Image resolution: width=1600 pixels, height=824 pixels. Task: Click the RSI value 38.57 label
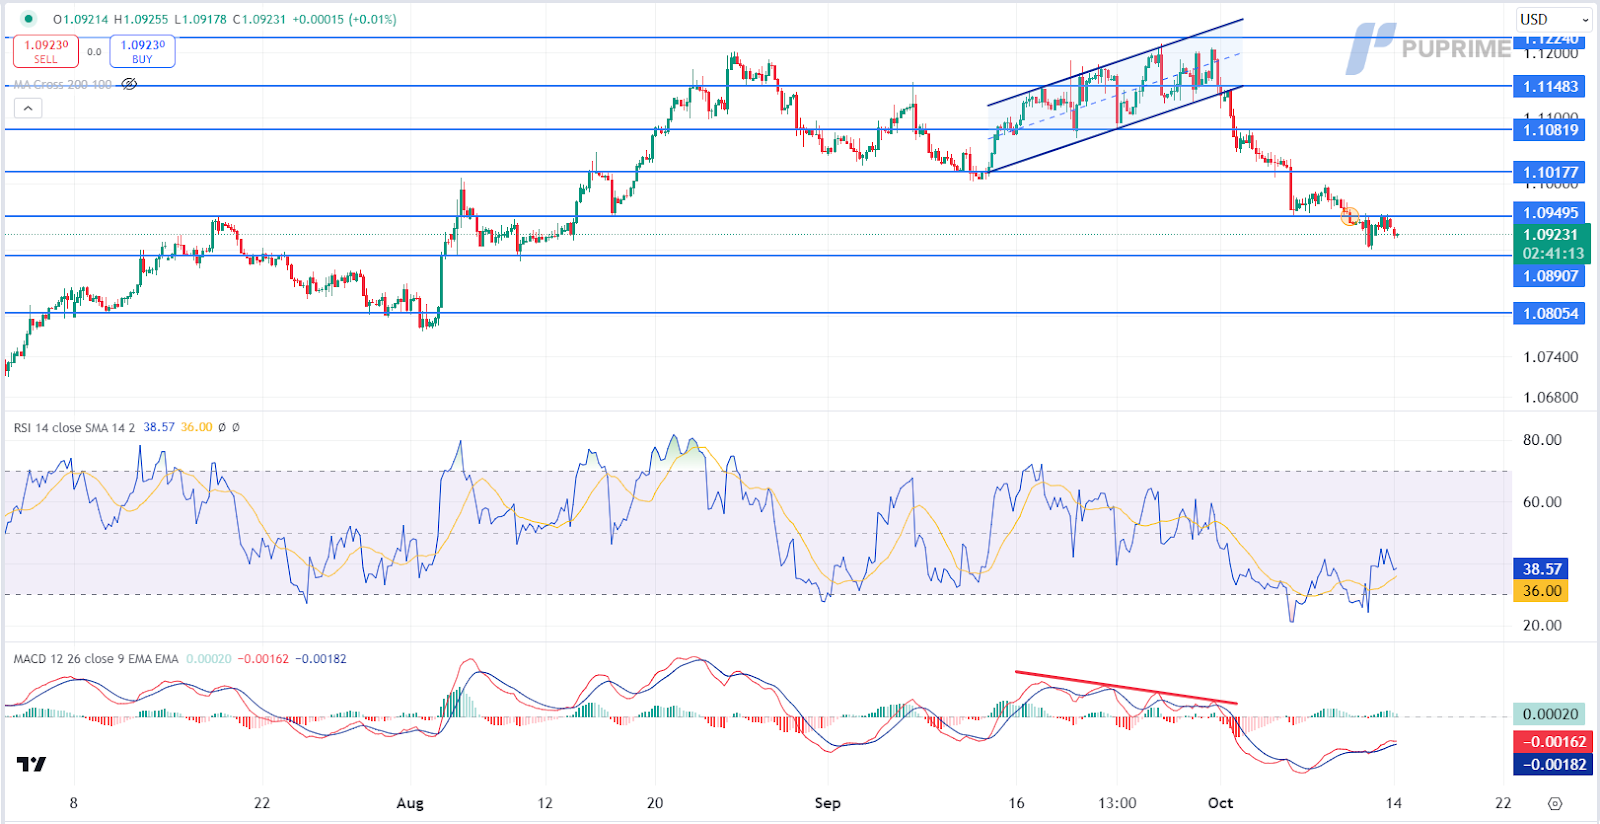click(x=1541, y=569)
